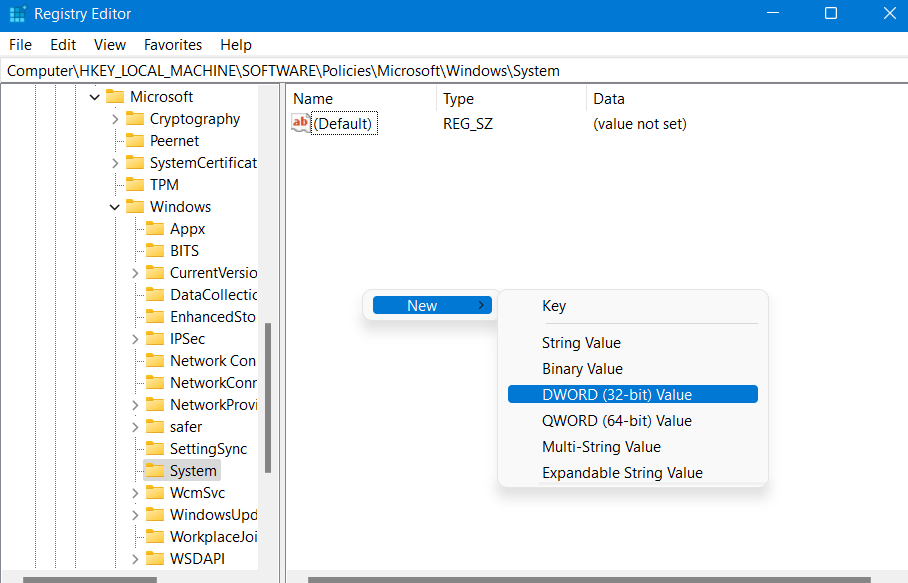Click the (Default) string value icon
Image resolution: width=908 pixels, height=583 pixels.
click(x=301, y=123)
